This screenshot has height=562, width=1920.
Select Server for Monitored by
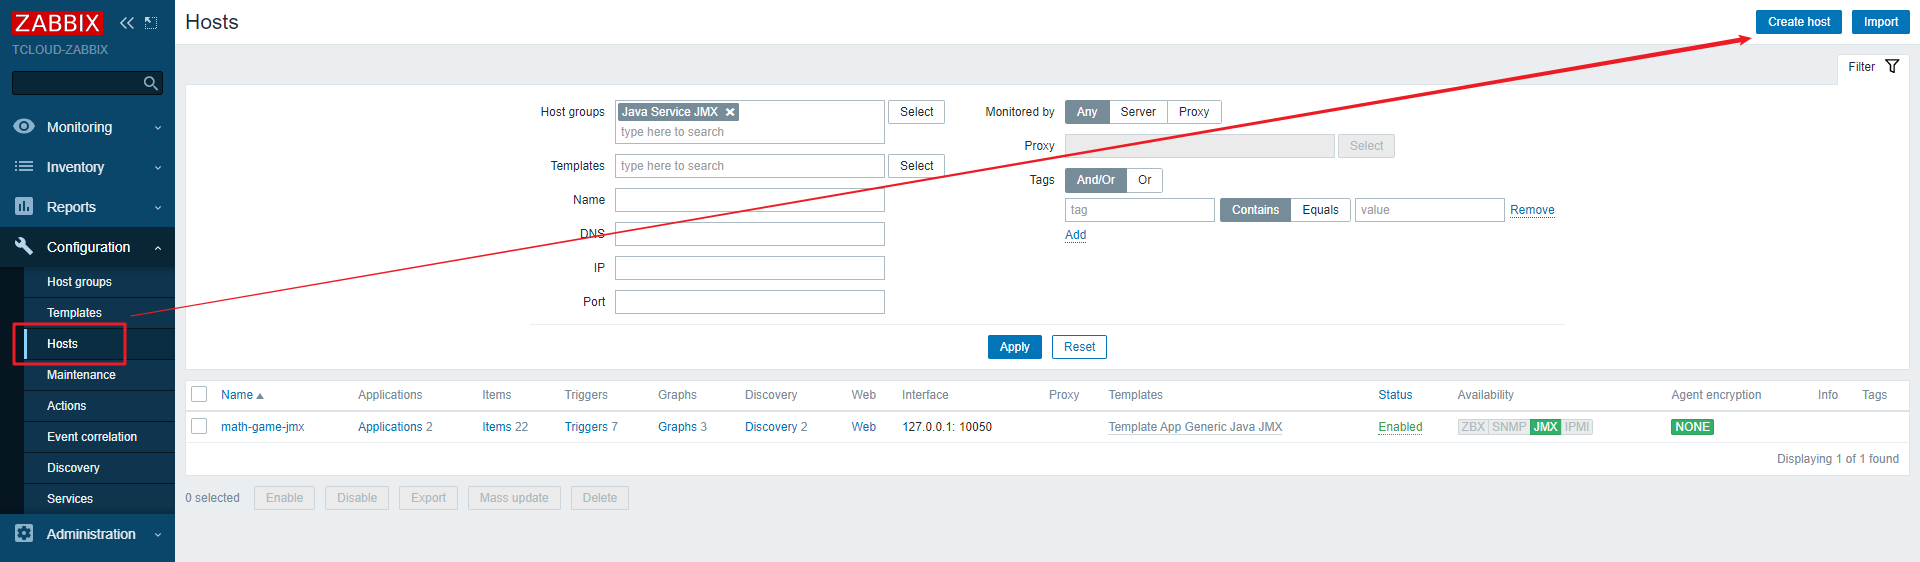pyautogui.click(x=1138, y=112)
